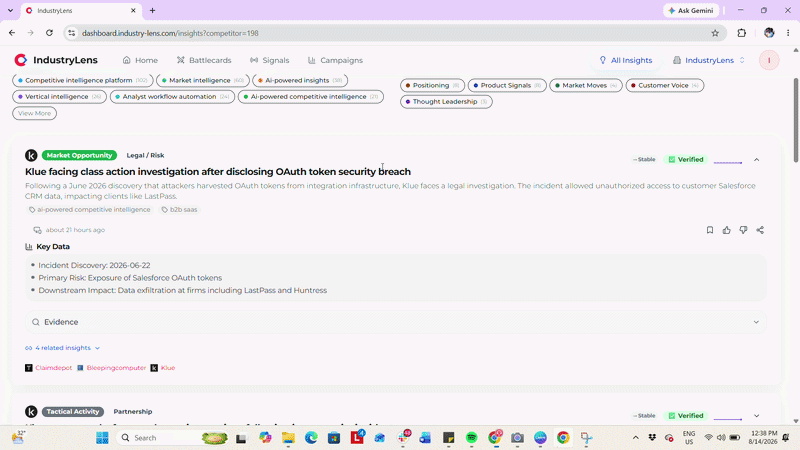Open Windows Start menu
Screen dimensions: 800x450
102,438
